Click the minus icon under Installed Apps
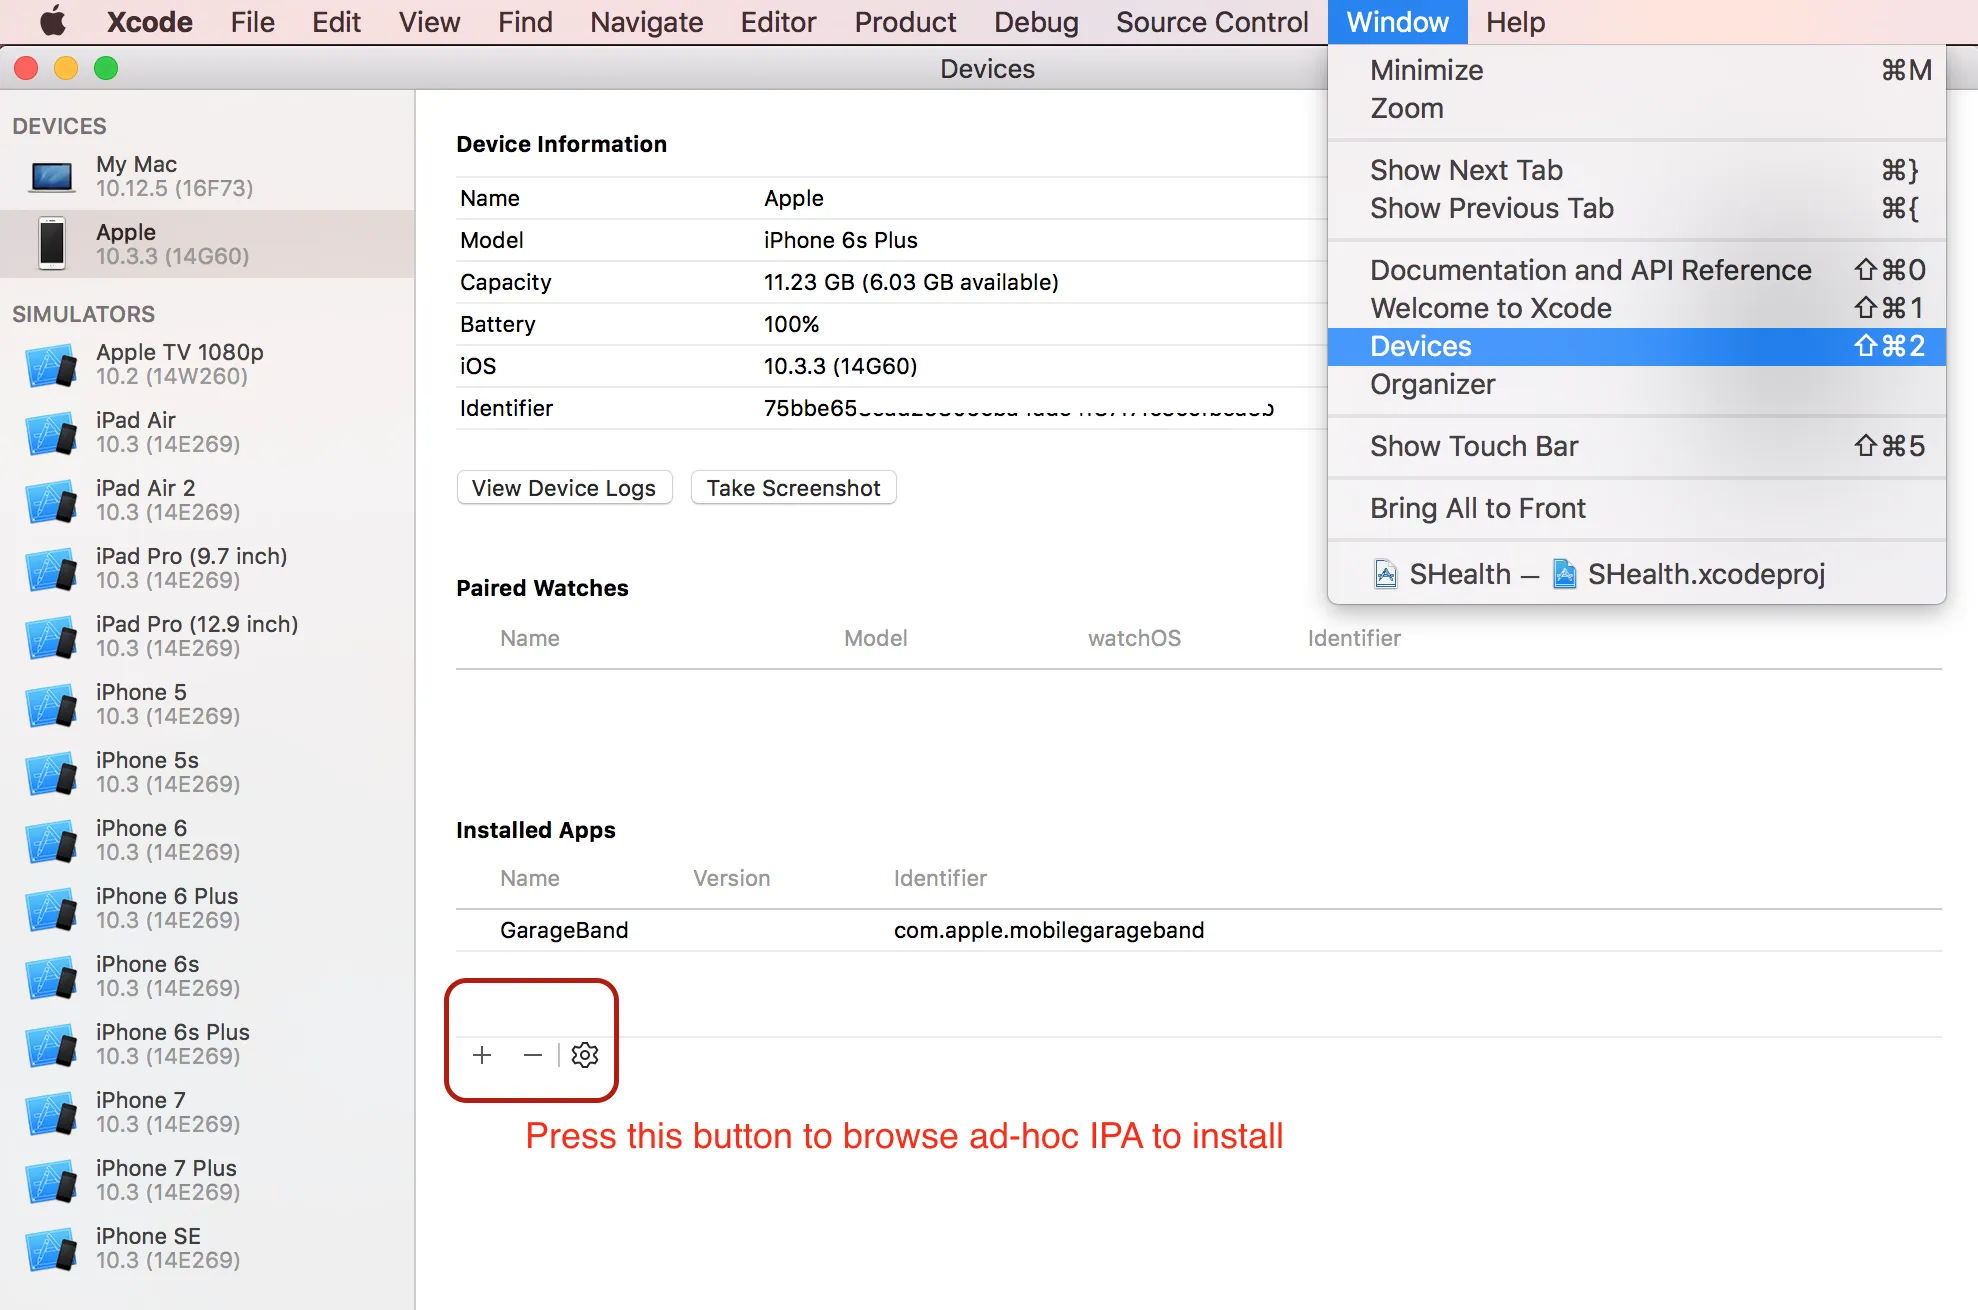1978x1310 pixels. 532,1055
